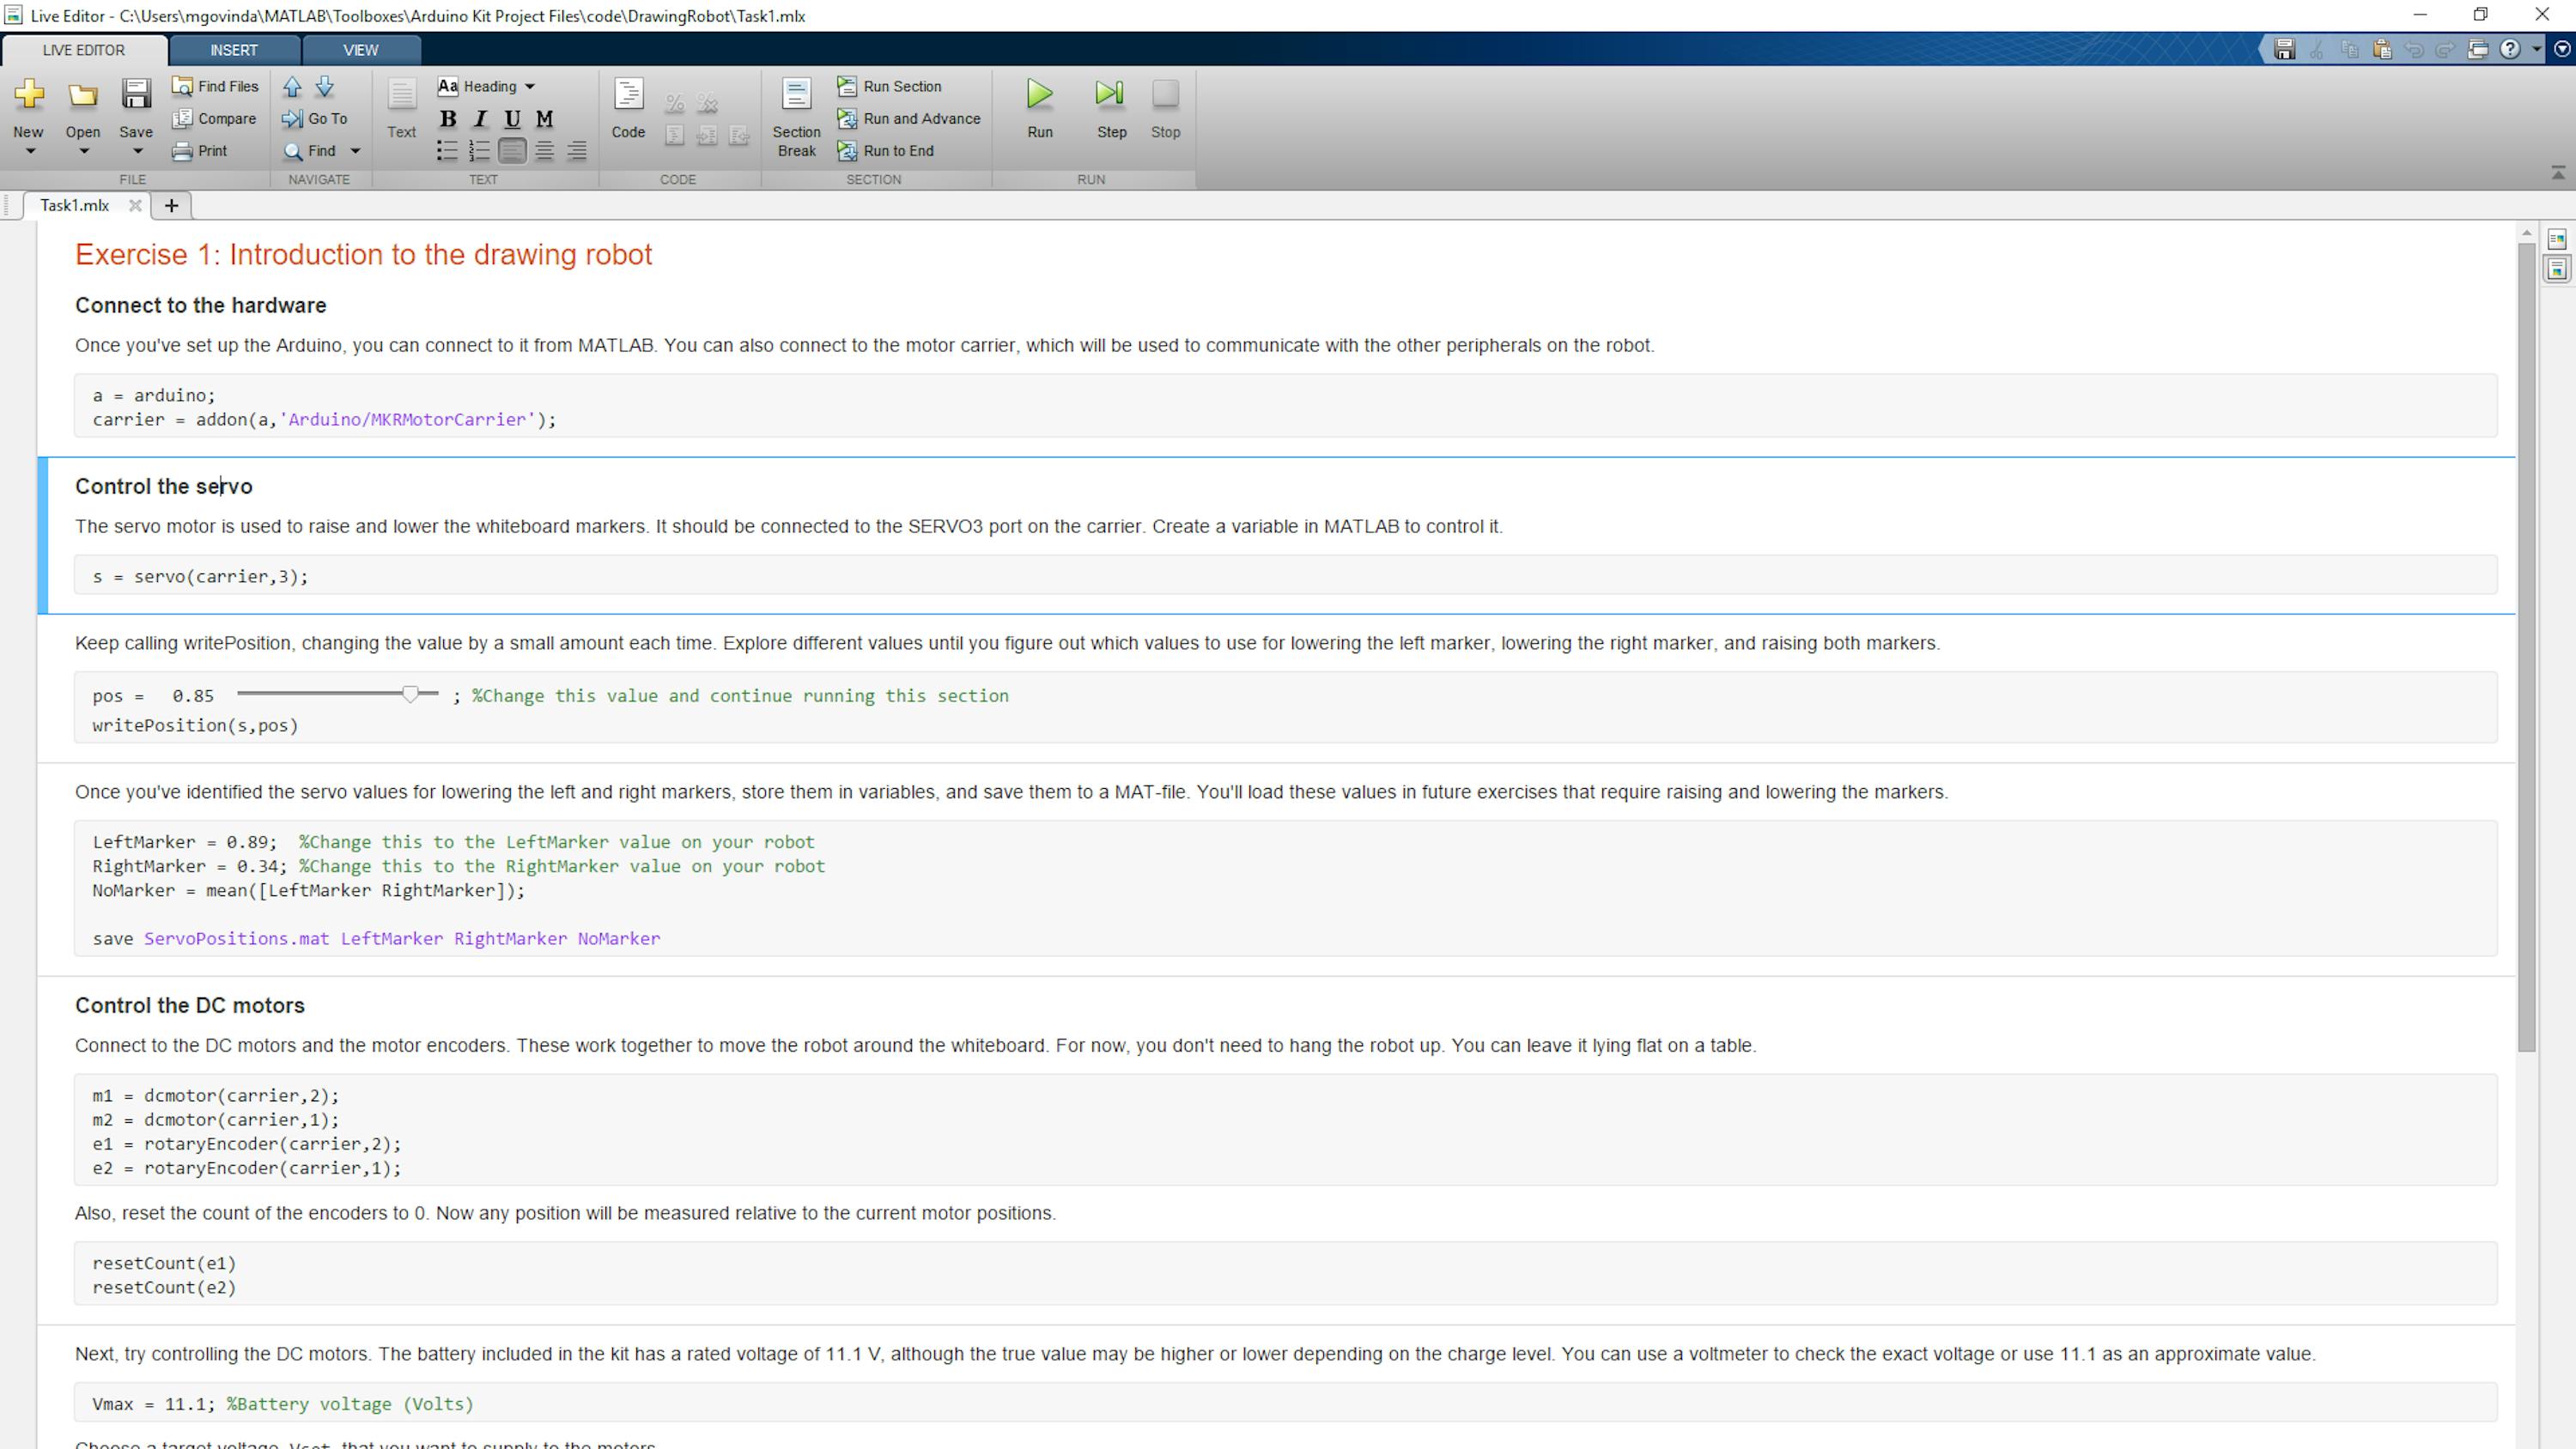Click the Step run icon
This screenshot has height=1449, width=2576.
[1110, 95]
